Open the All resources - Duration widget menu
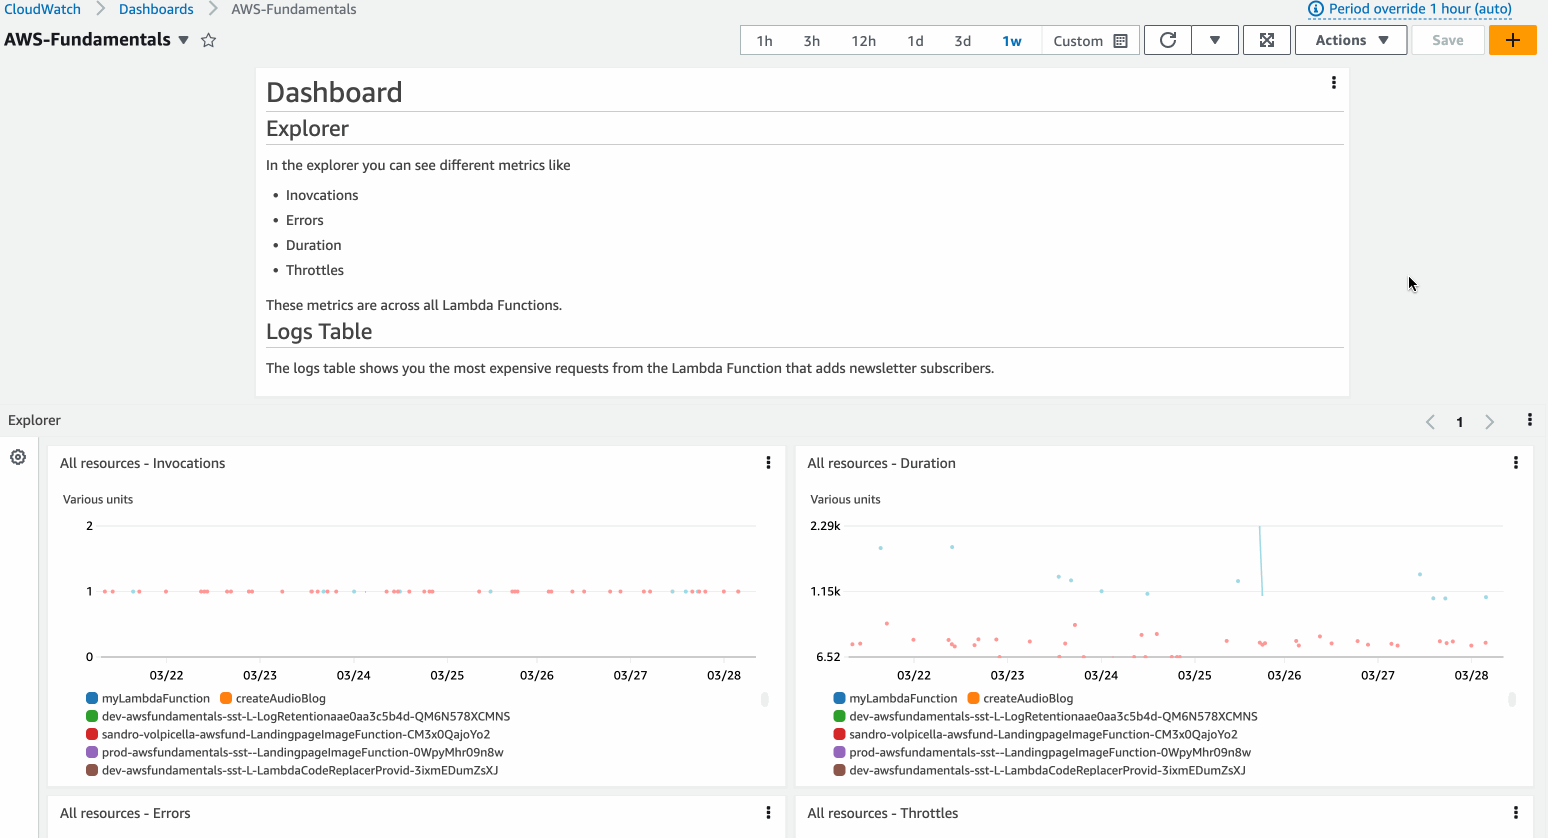 pyautogui.click(x=1515, y=462)
